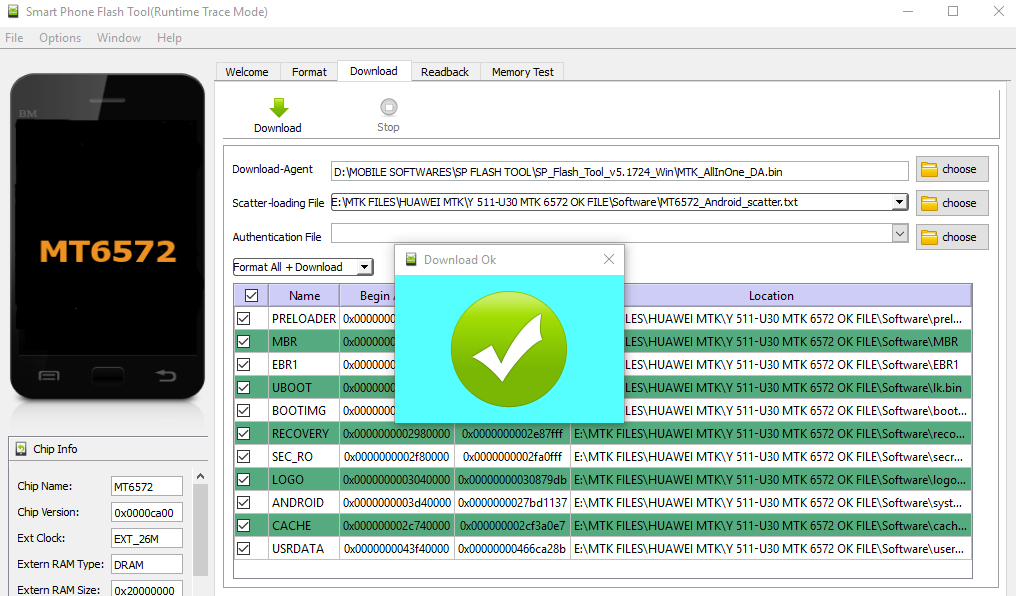Switch to the Memory Test tab

[522, 72]
